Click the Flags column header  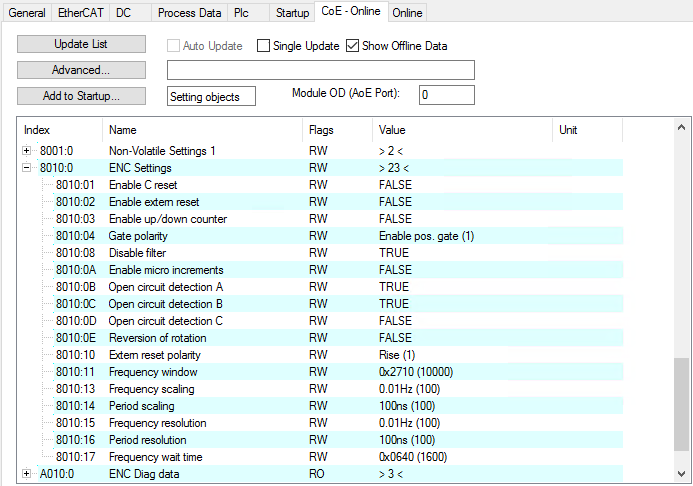(x=338, y=130)
